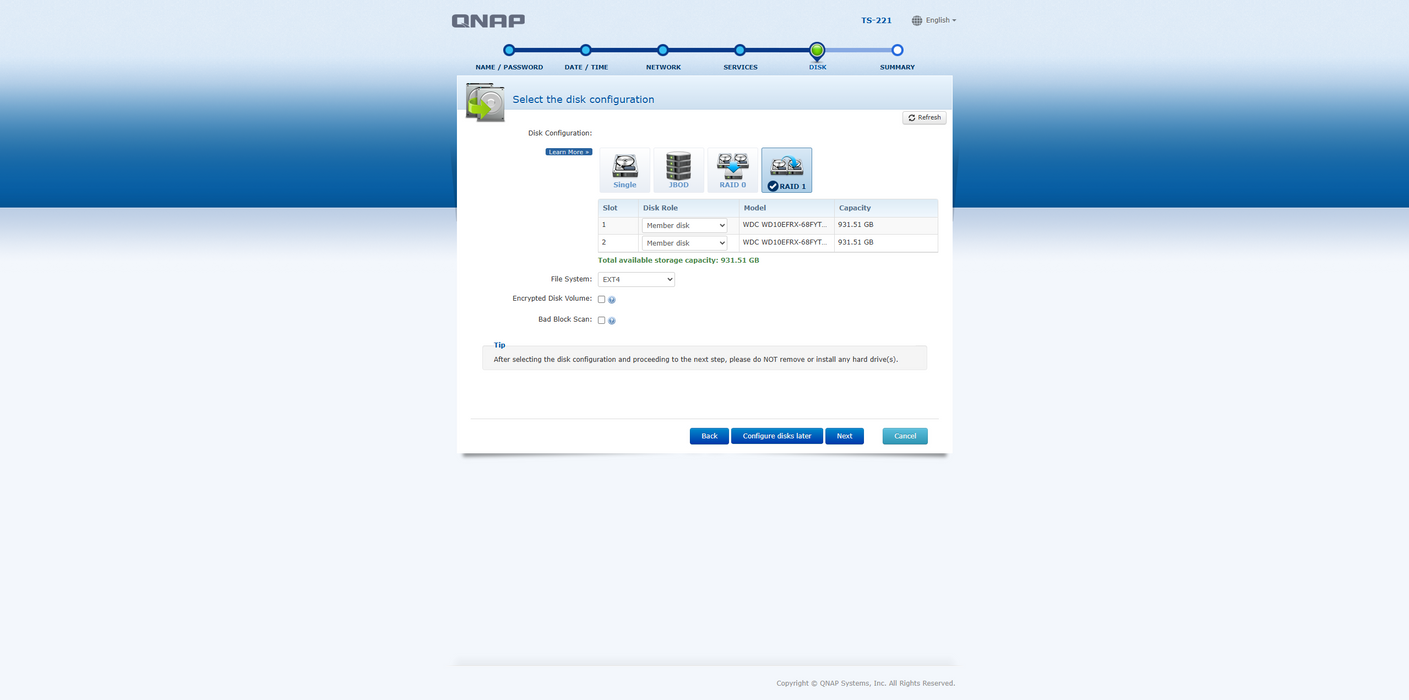The image size is (1409, 700).
Task: Open the English language dropdown
Action: click(x=940, y=20)
